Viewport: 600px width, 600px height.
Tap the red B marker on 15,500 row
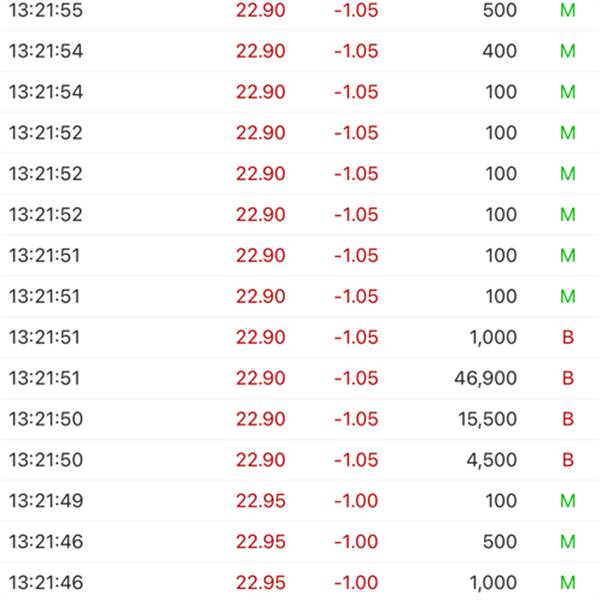click(568, 419)
